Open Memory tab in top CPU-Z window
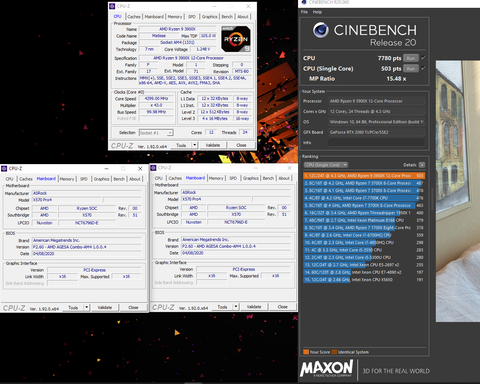This screenshot has height=384, width=480. click(x=175, y=17)
